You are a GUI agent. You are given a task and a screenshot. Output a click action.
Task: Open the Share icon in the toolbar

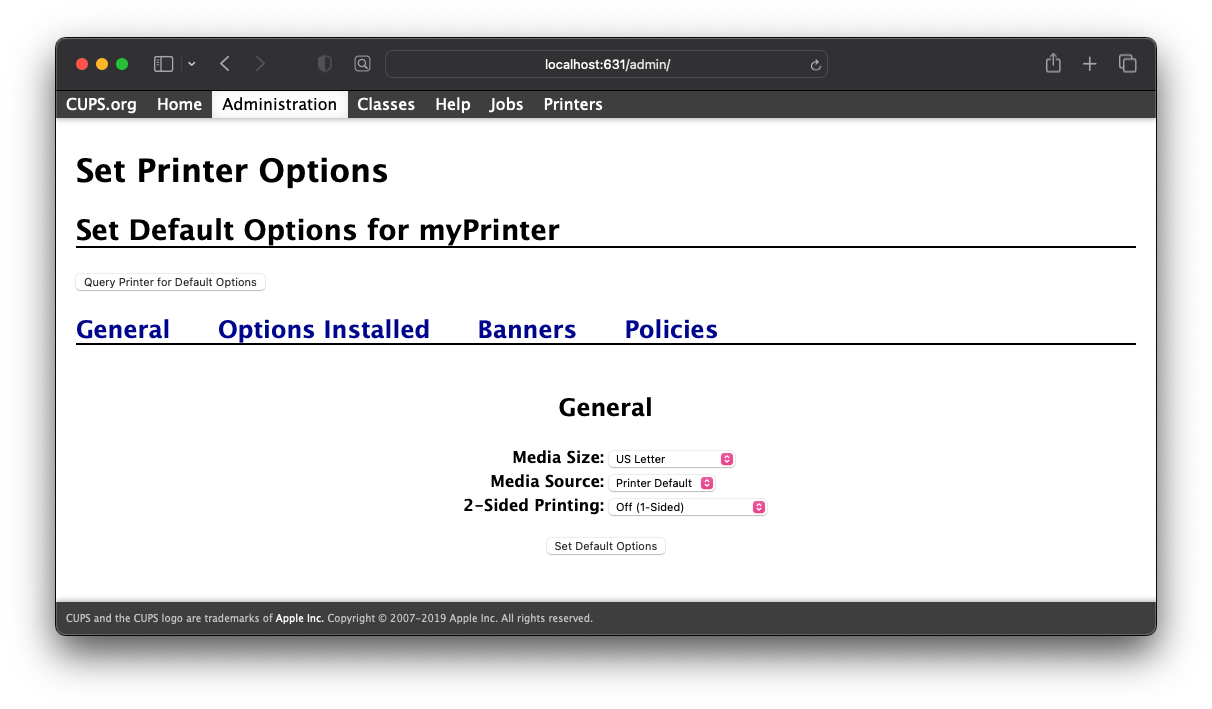tap(1053, 63)
